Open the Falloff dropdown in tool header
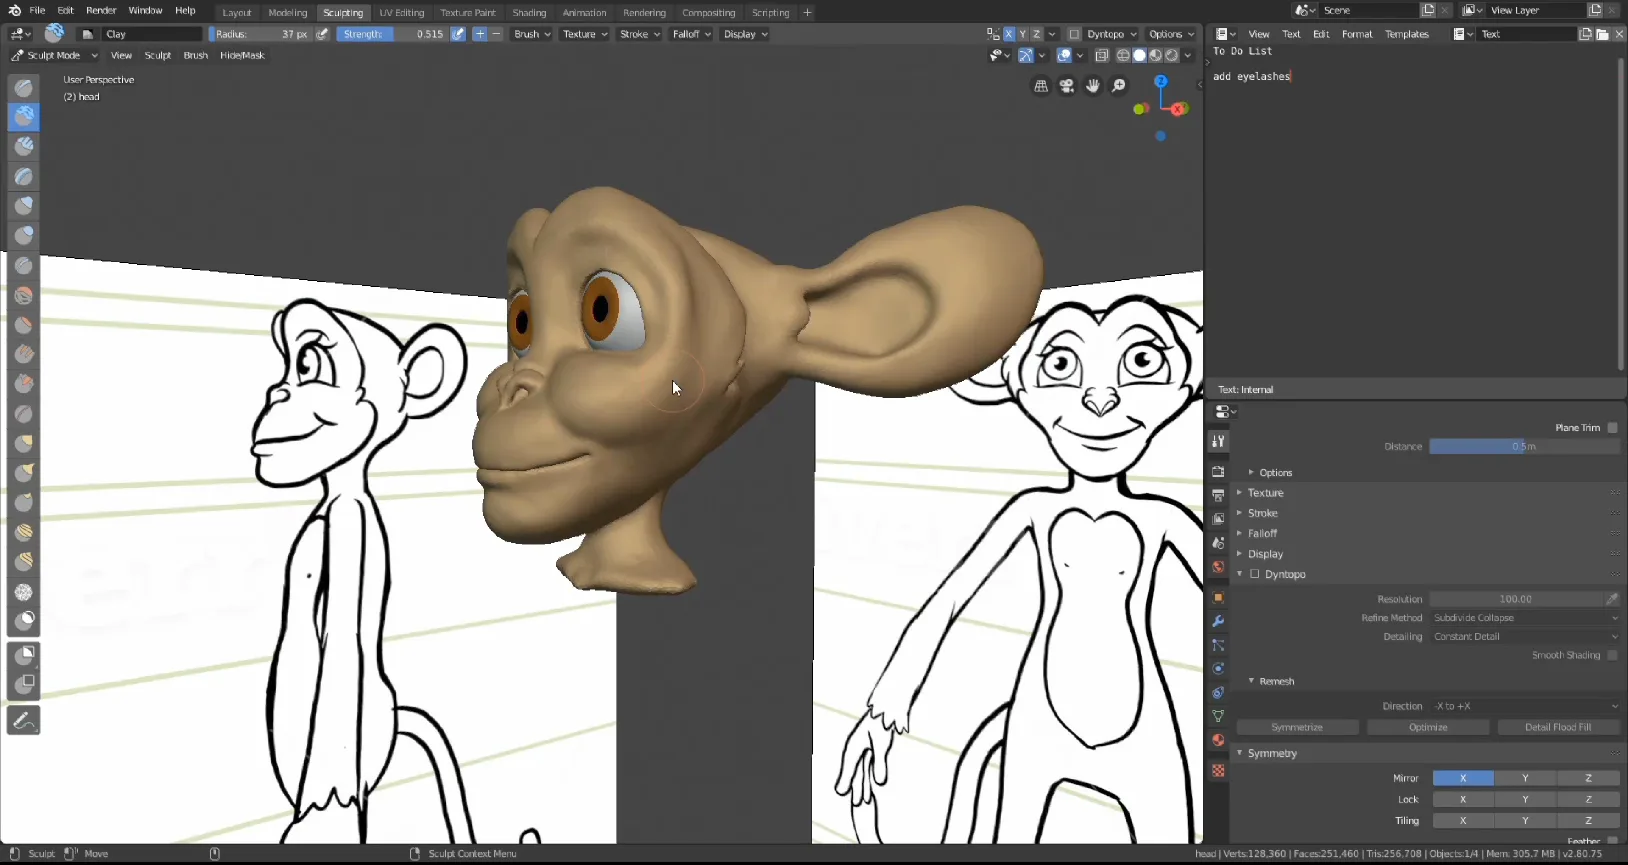 tap(692, 34)
